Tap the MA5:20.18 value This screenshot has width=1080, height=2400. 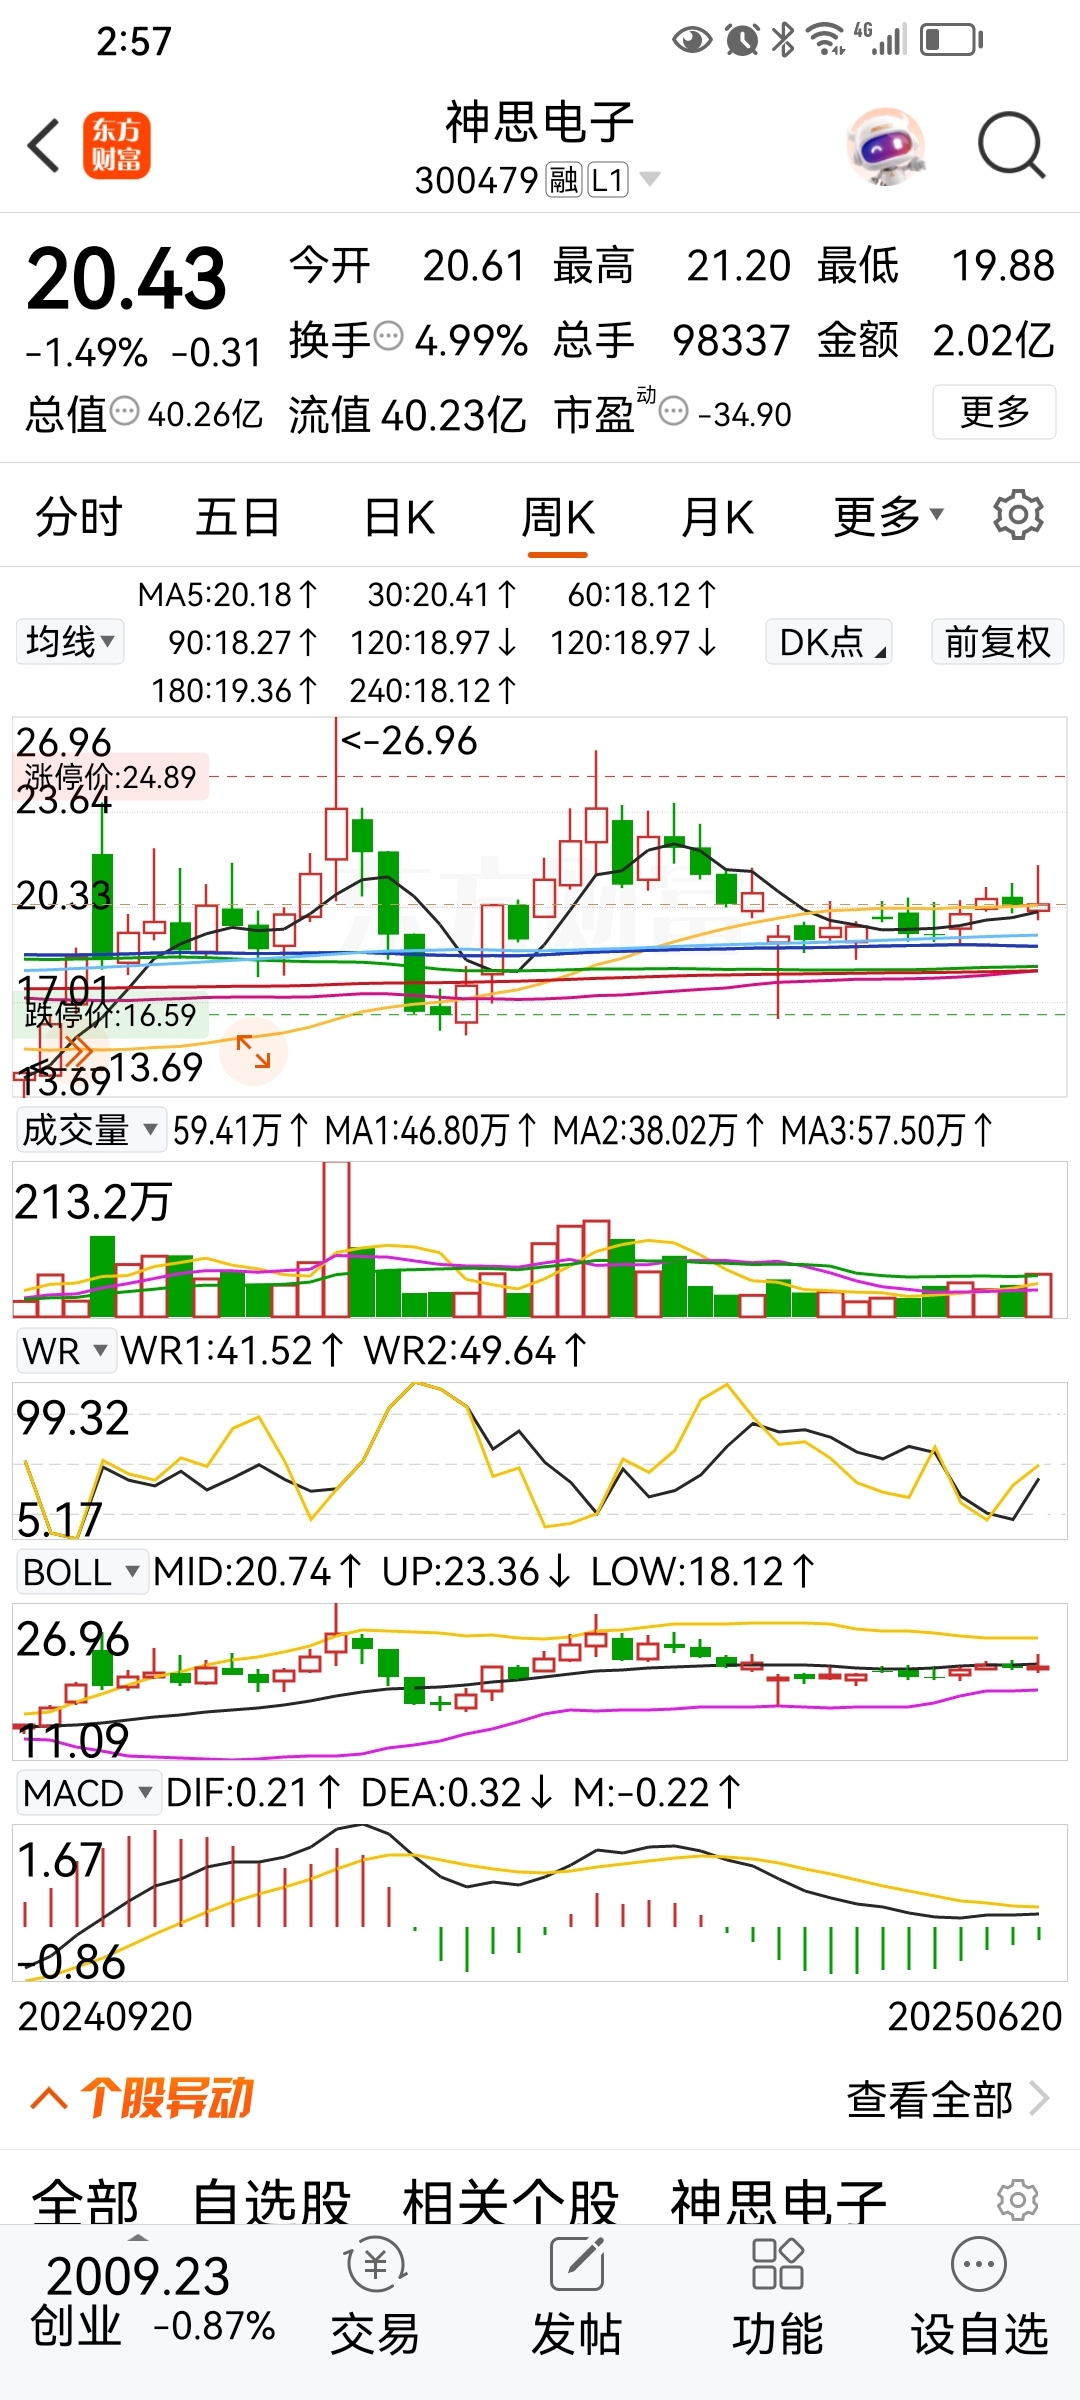[228, 595]
